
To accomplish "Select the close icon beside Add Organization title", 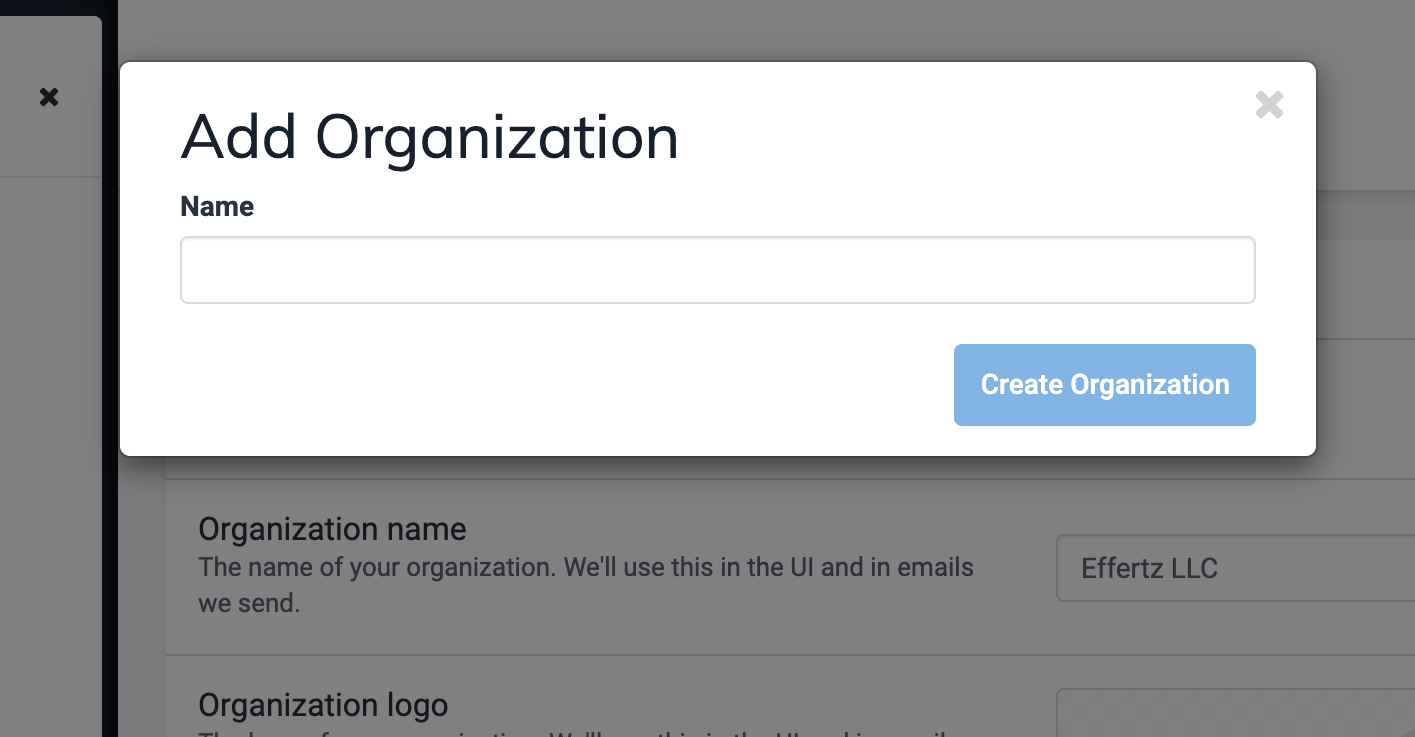I will (x=1269, y=104).
